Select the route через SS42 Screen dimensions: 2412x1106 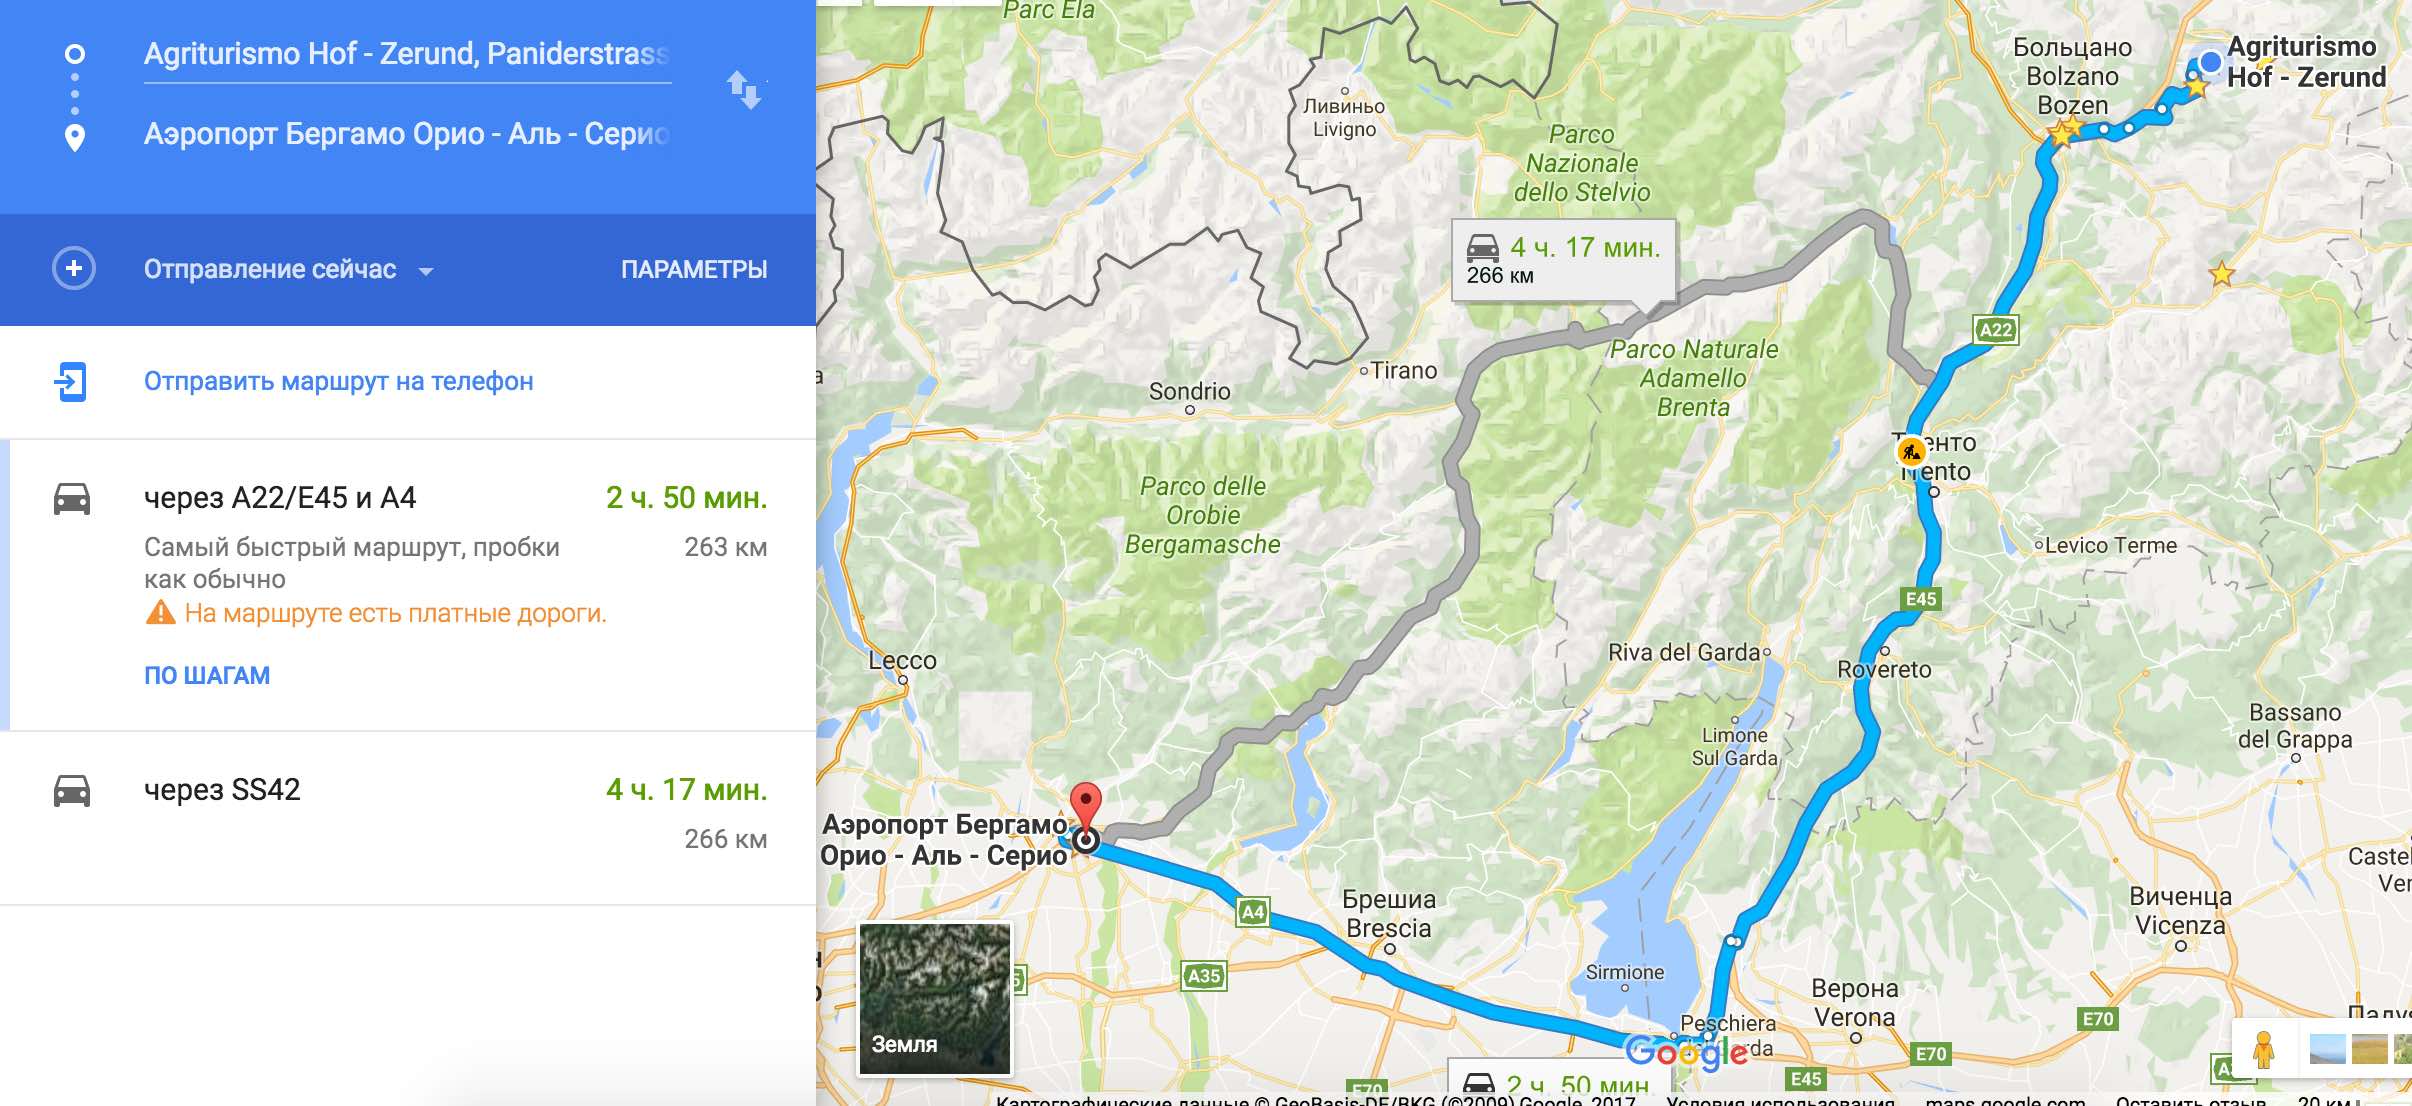(x=408, y=818)
